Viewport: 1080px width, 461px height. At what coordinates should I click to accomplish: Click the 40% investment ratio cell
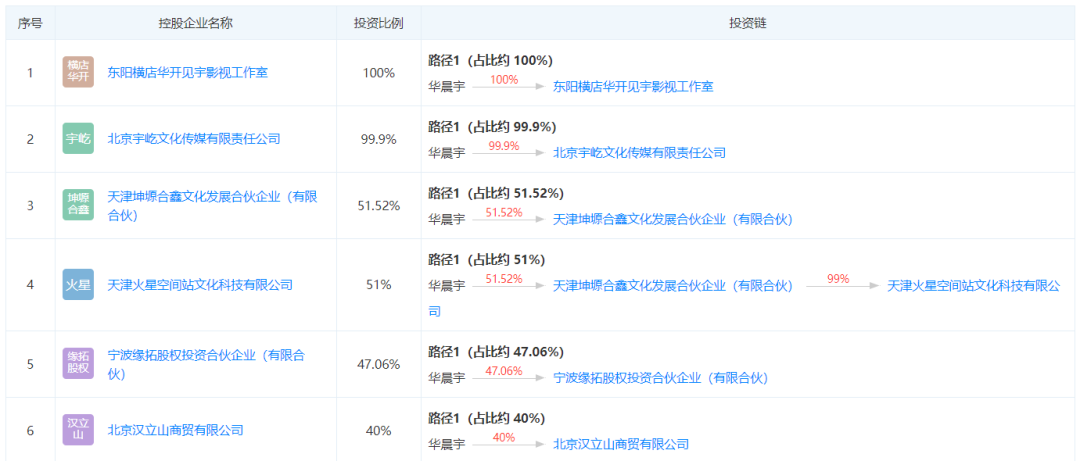(379, 431)
